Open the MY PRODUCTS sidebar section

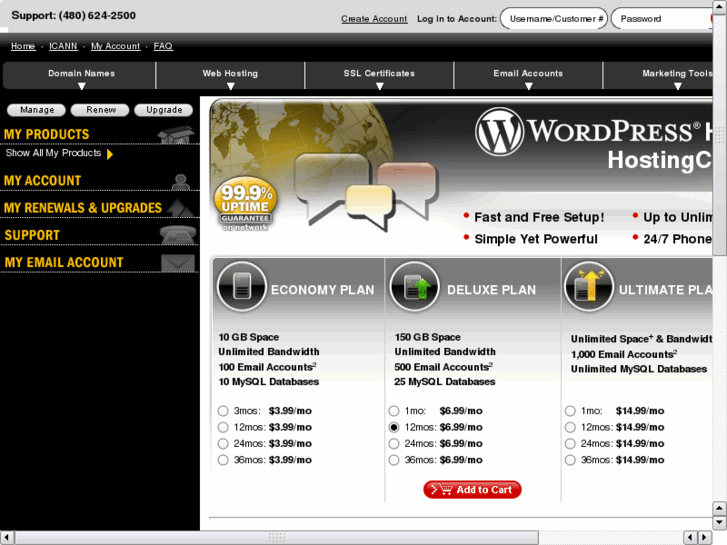click(46, 135)
